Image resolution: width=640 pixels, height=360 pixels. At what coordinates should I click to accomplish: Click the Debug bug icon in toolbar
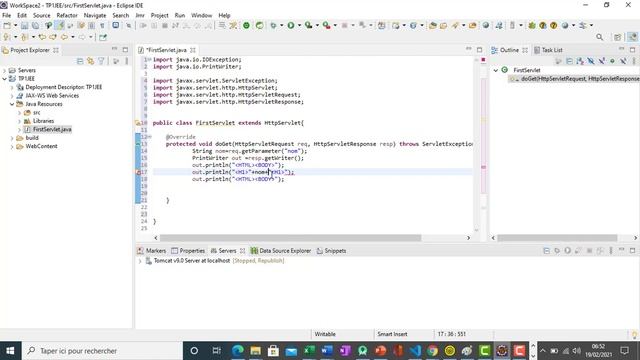click(273, 25)
